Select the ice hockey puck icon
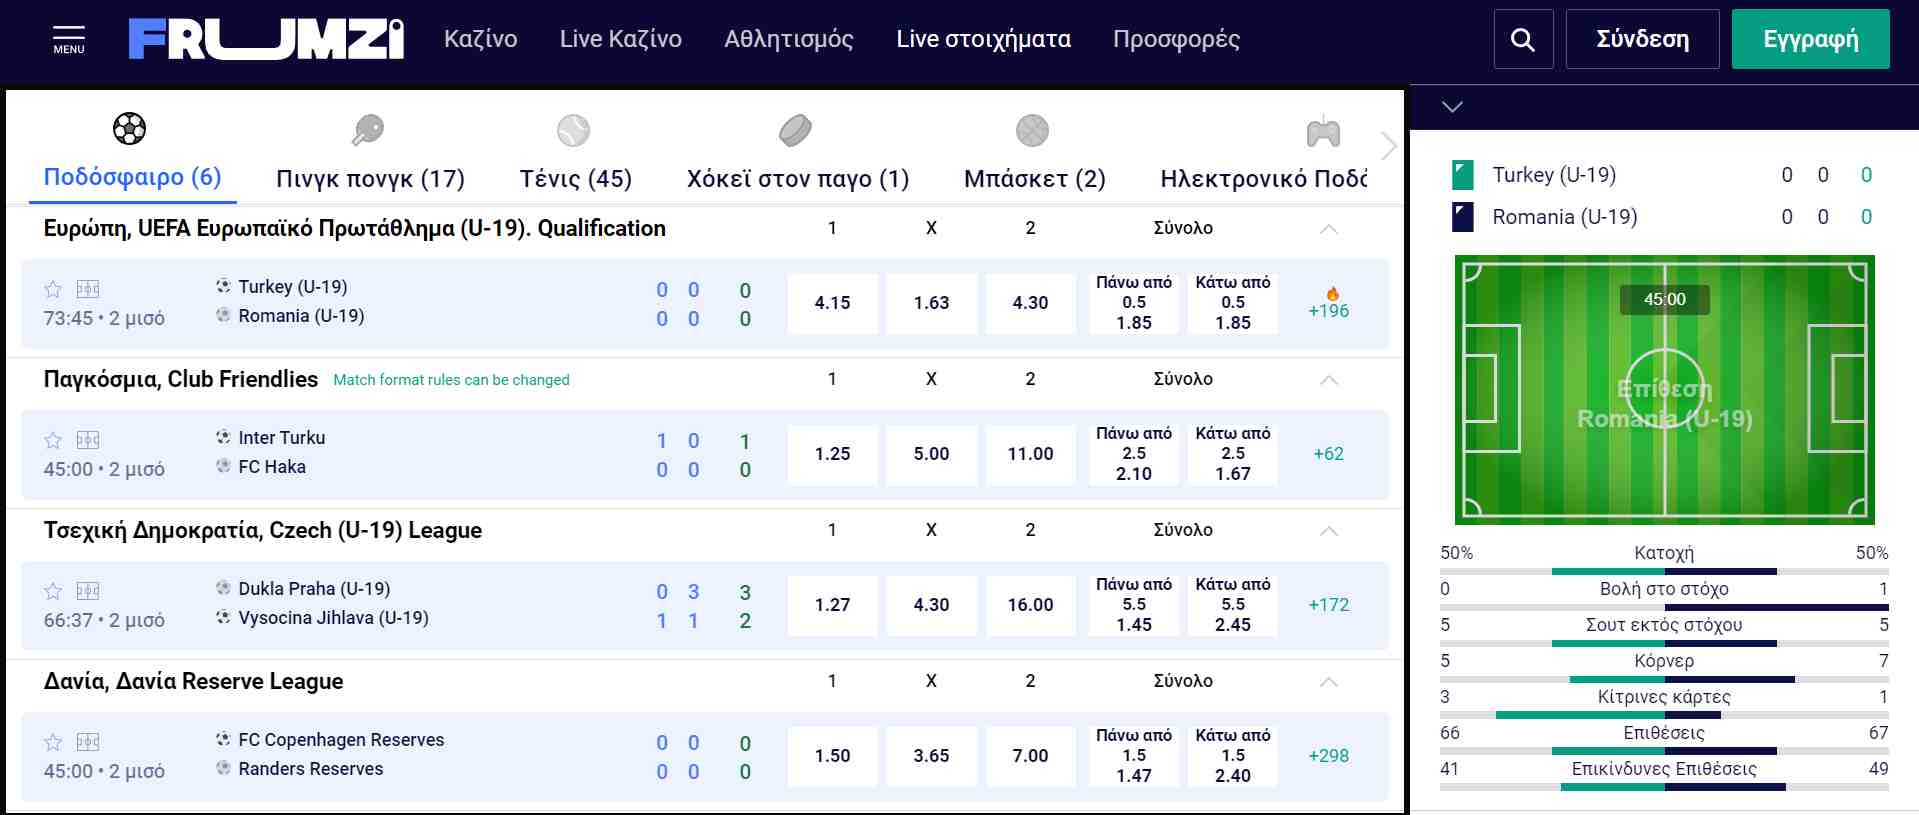The width and height of the screenshot is (1919, 815). pyautogui.click(x=796, y=130)
